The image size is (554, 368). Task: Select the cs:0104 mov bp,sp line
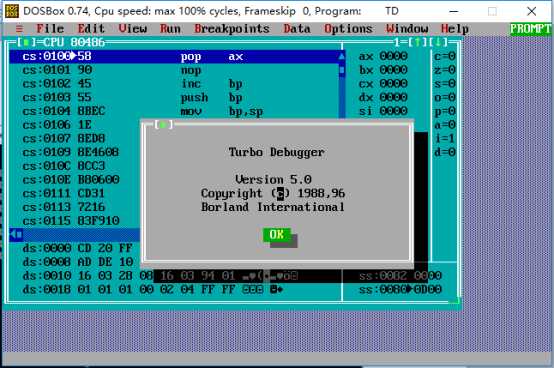173,111
